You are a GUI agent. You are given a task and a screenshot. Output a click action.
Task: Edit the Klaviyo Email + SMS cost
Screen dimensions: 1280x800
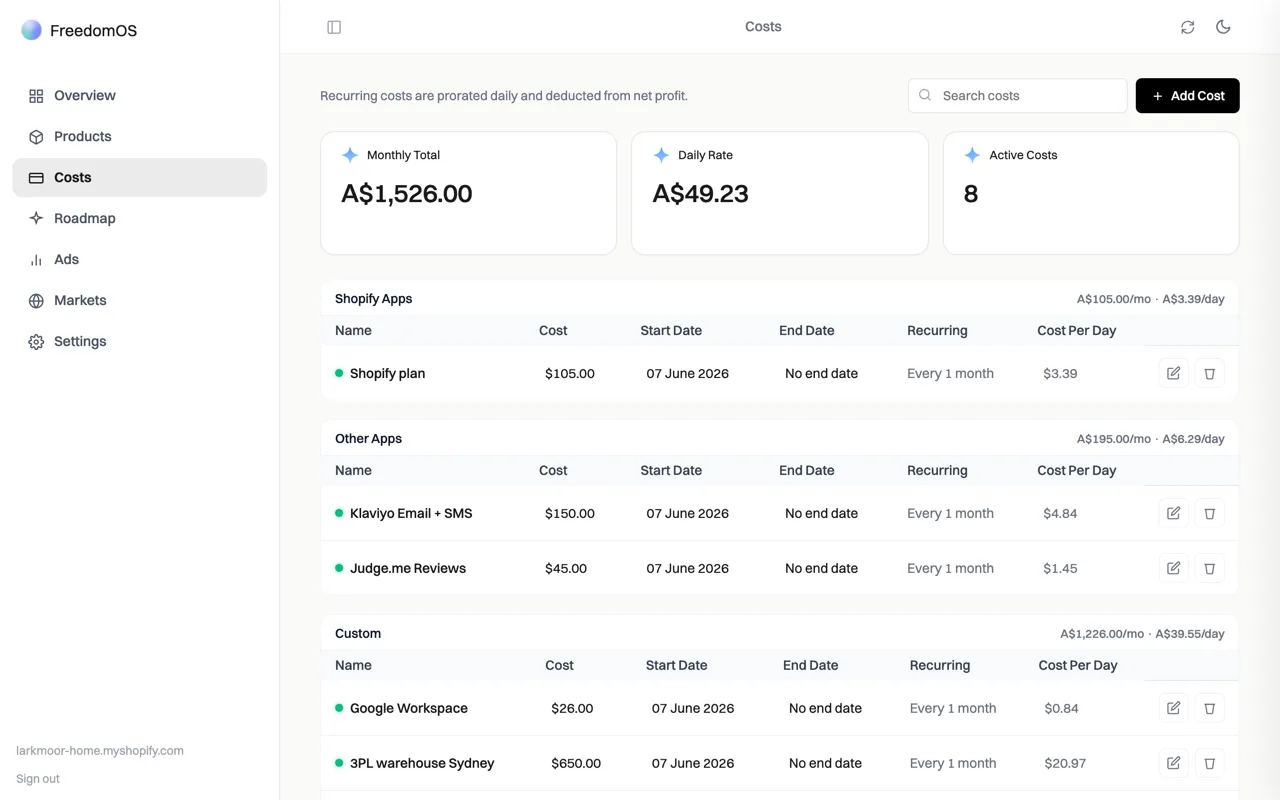[x=1174, y=513]
